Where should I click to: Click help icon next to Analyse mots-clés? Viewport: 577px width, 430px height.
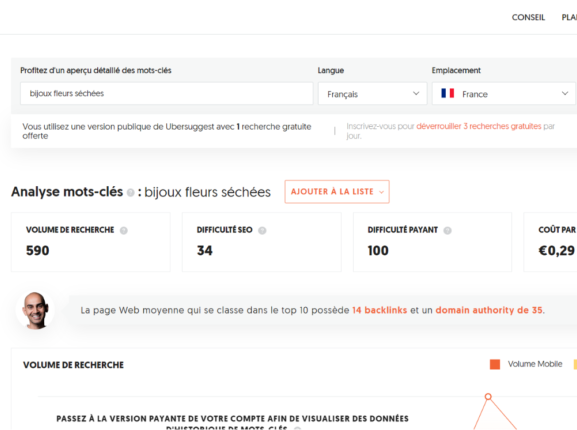(130, 192)
